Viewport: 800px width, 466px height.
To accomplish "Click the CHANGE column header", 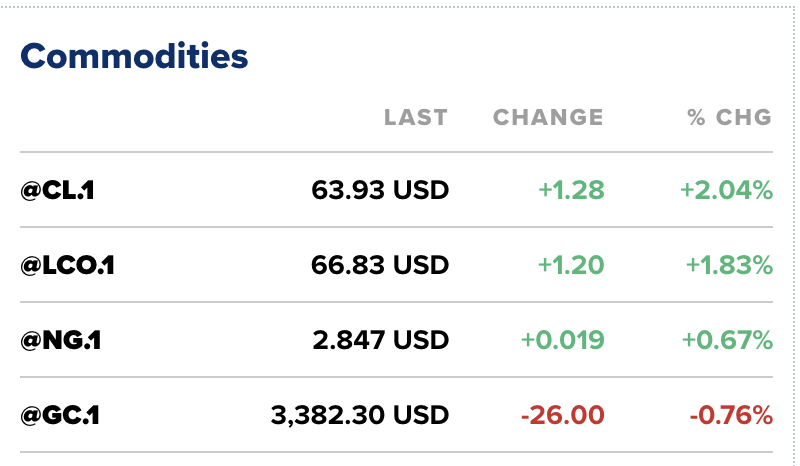I will tap(548, 117).
